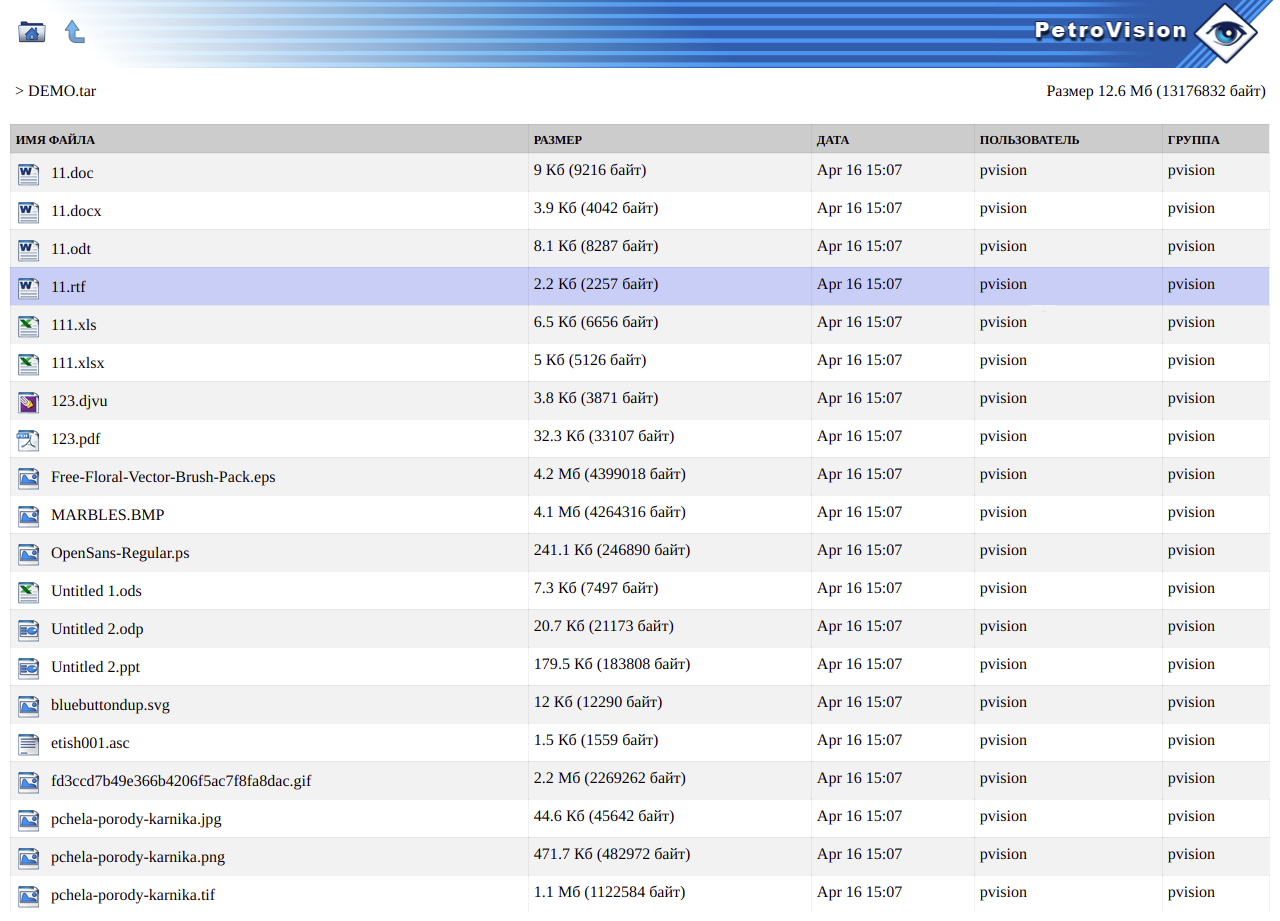Click the image icon next to MARBLES.BMP
1280x921 pixels.
click(x=28, y=515)
